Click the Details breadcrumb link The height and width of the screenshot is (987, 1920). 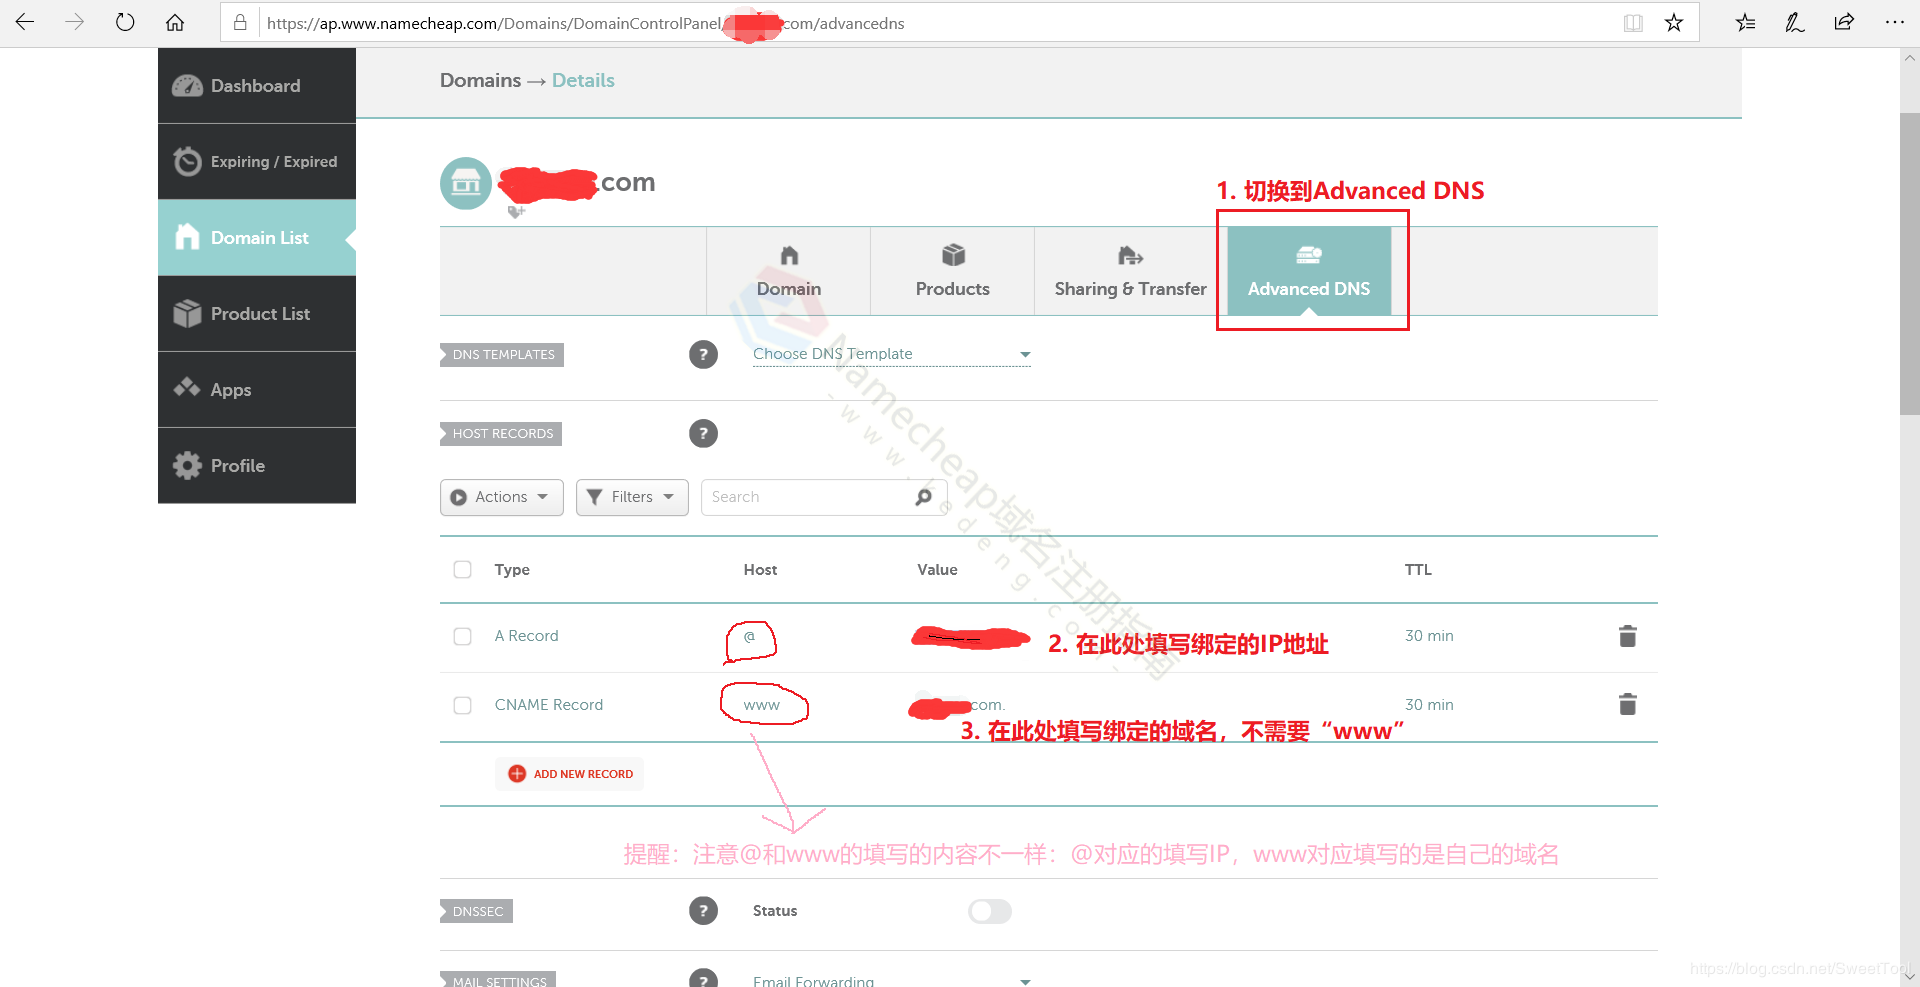point(583,80)
